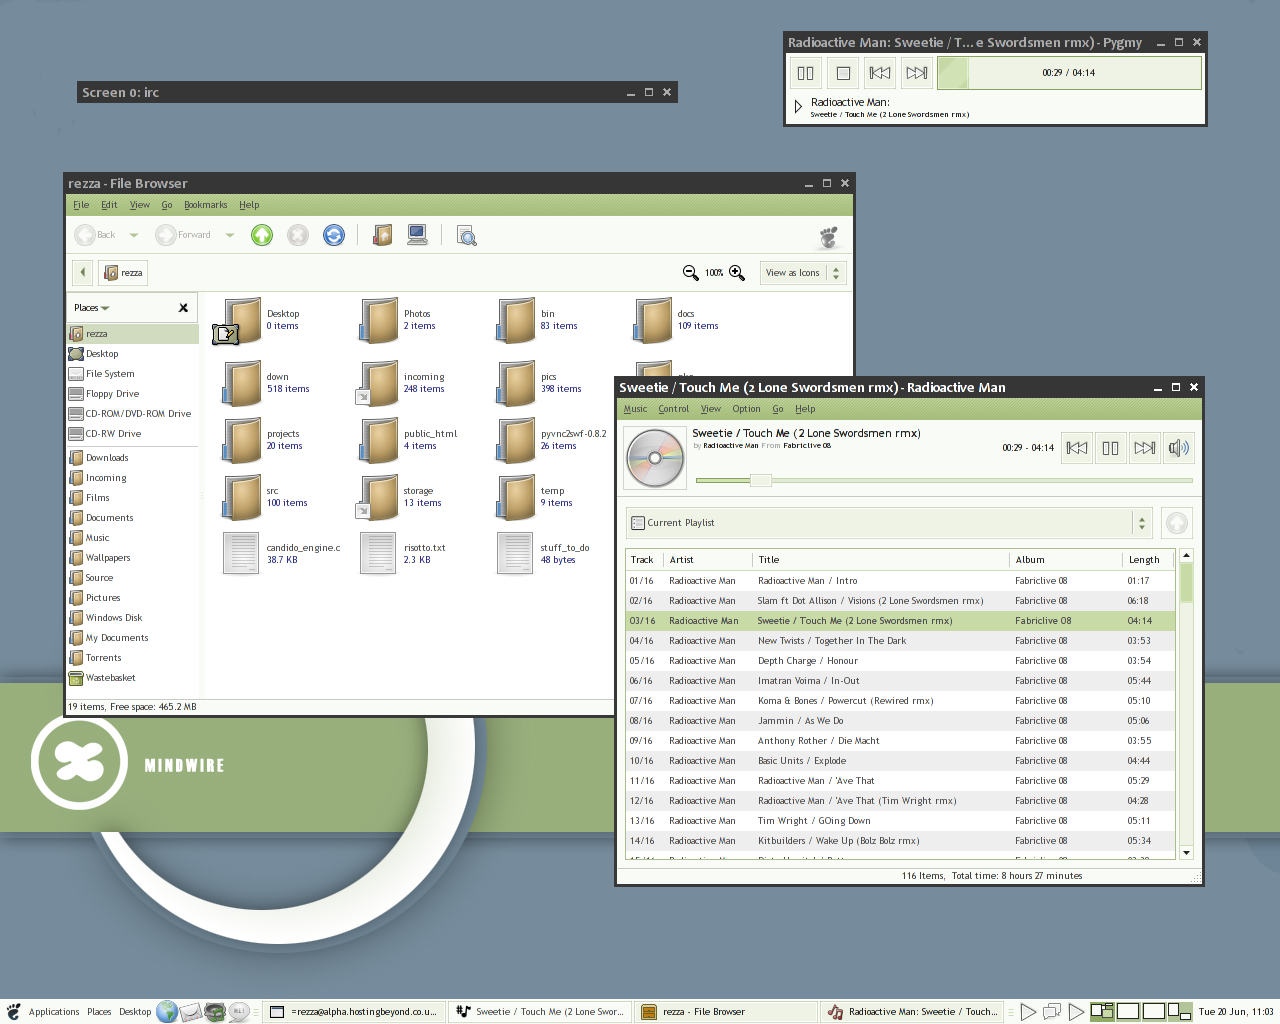Open the Bookmarks menu in File Browser
This screenshot has width=1280, height=1024.
pos(205,205)
